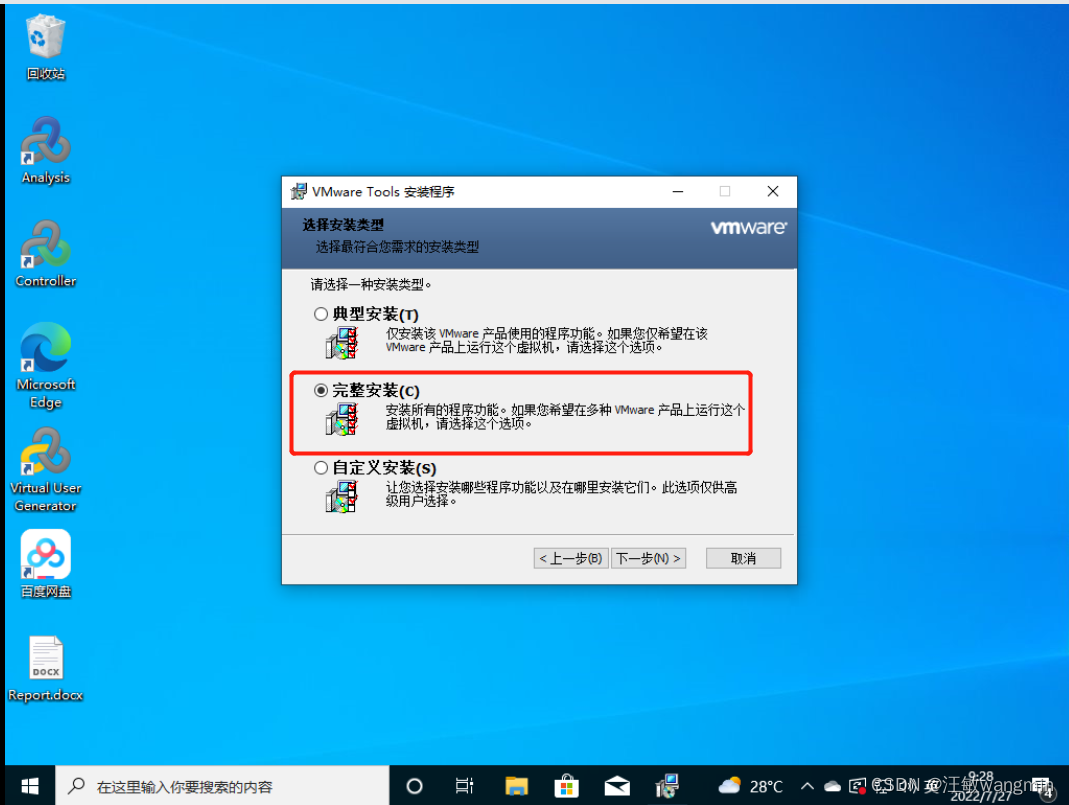The width and height of the screenshot is (1069, 805).
Task: Click the OneDrive cloud tray icon
Action: 832,787
